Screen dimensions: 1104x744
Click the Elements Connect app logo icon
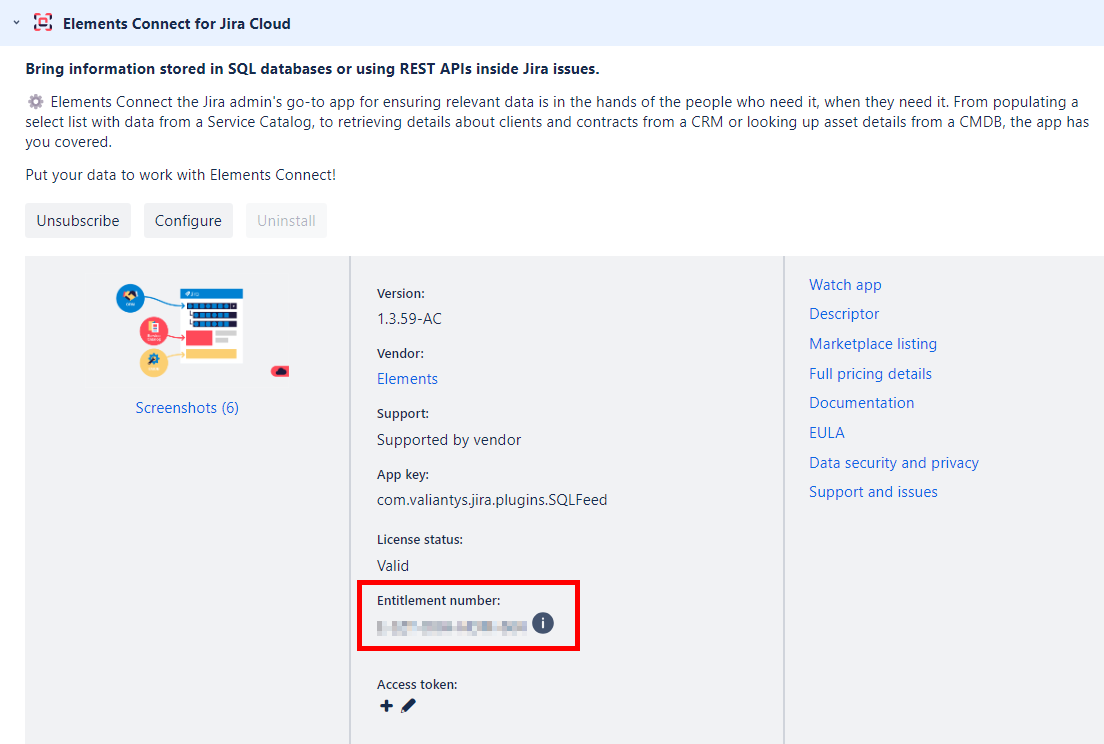[43, 22]
